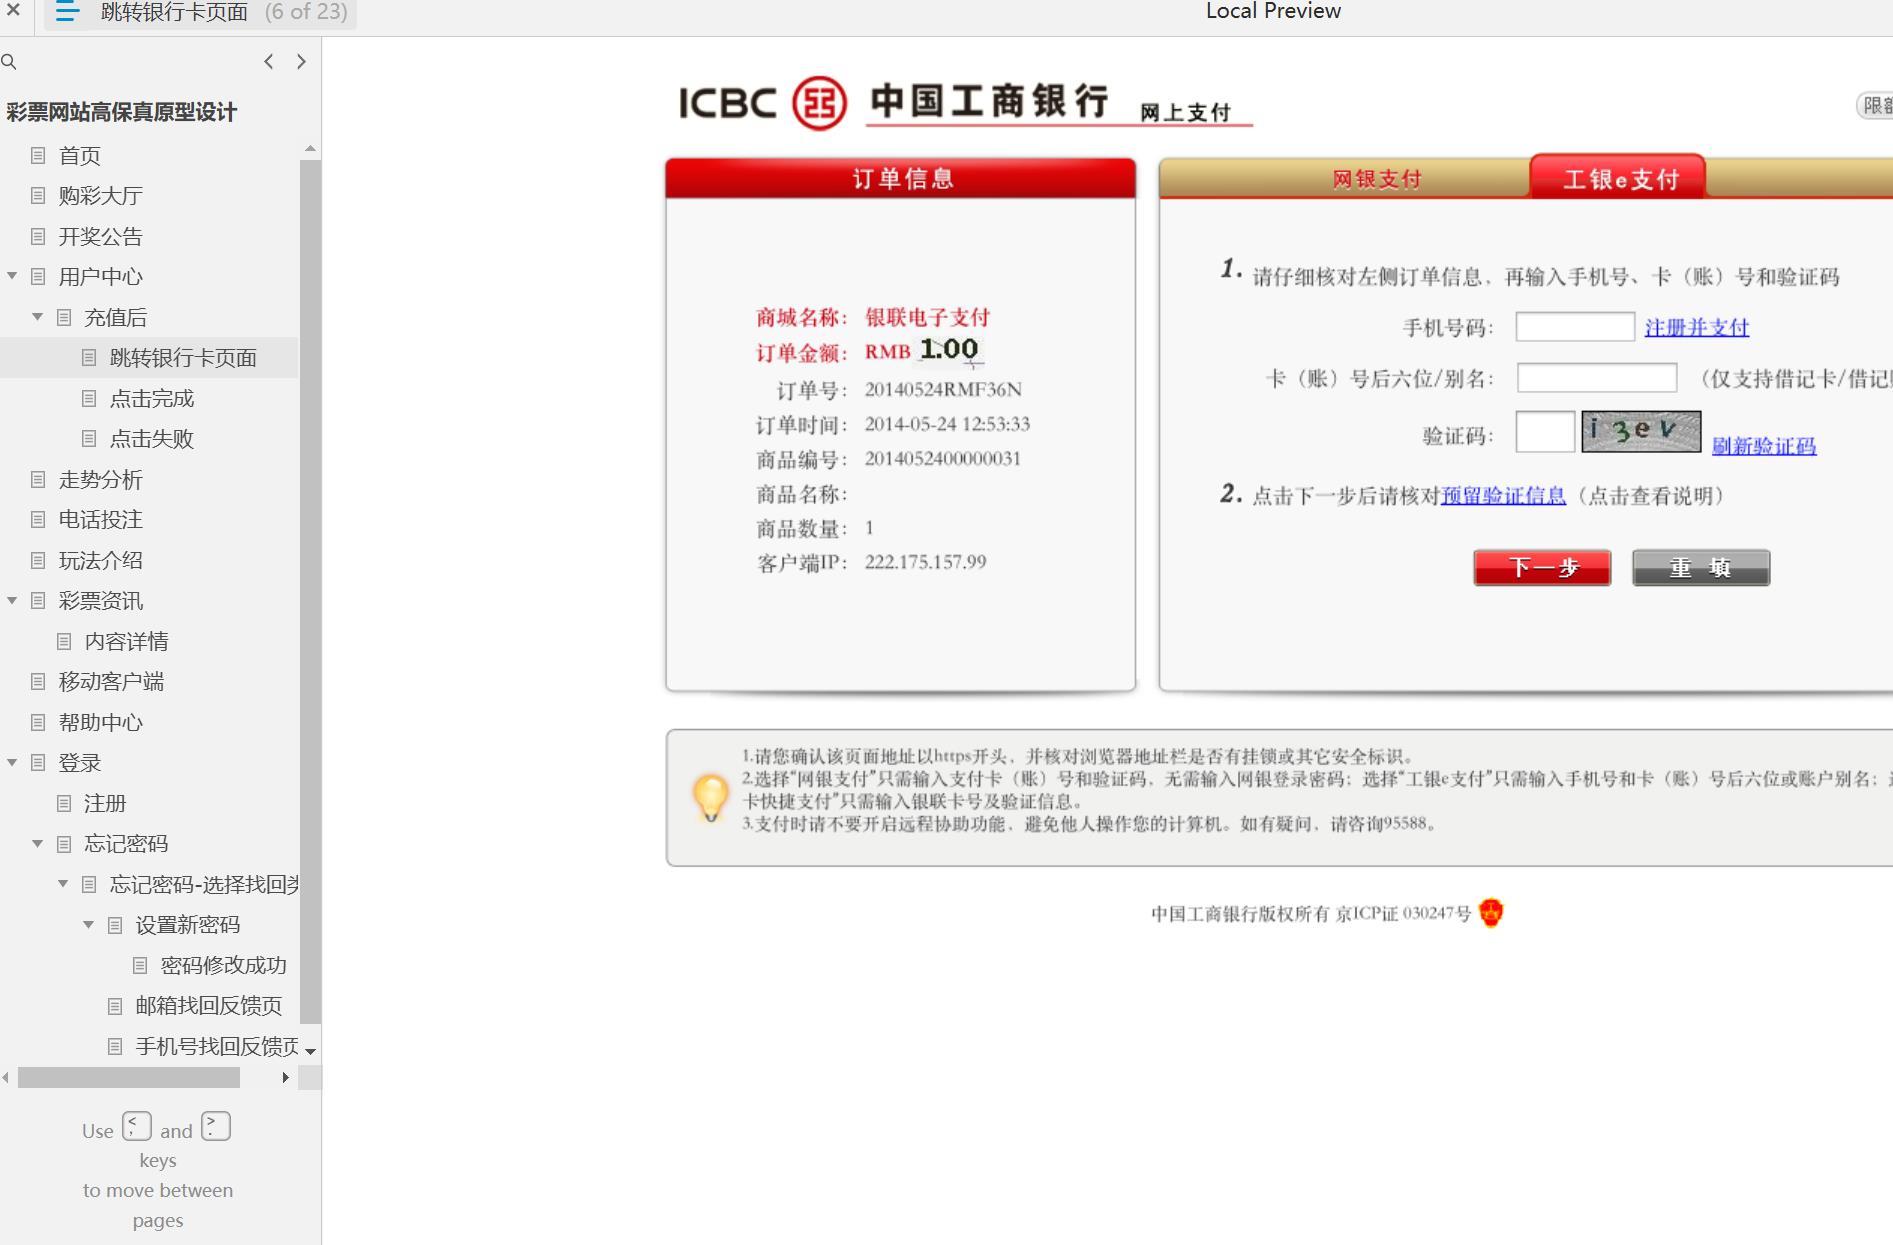Viewport: 1893px width, 1245px height.
Task: Select the 工银e支付 tab
Action: tap(1619, 178)
